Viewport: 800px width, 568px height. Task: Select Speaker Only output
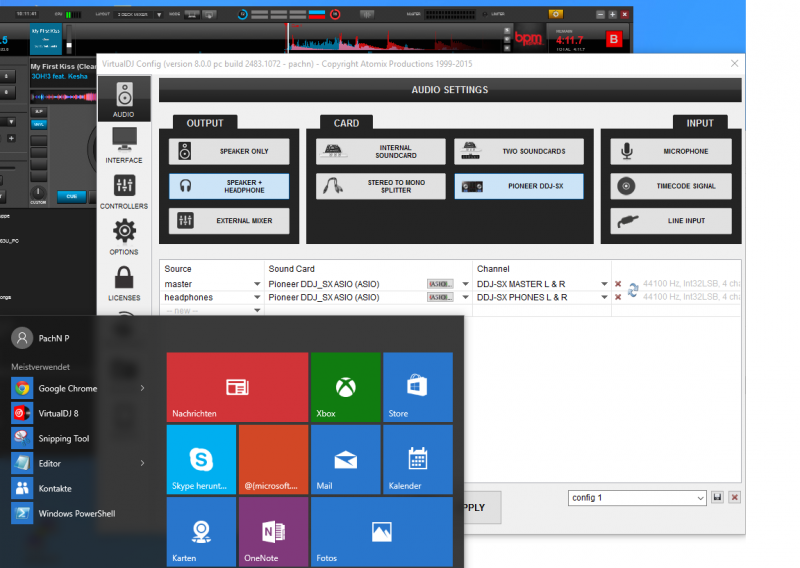(229, 152)
